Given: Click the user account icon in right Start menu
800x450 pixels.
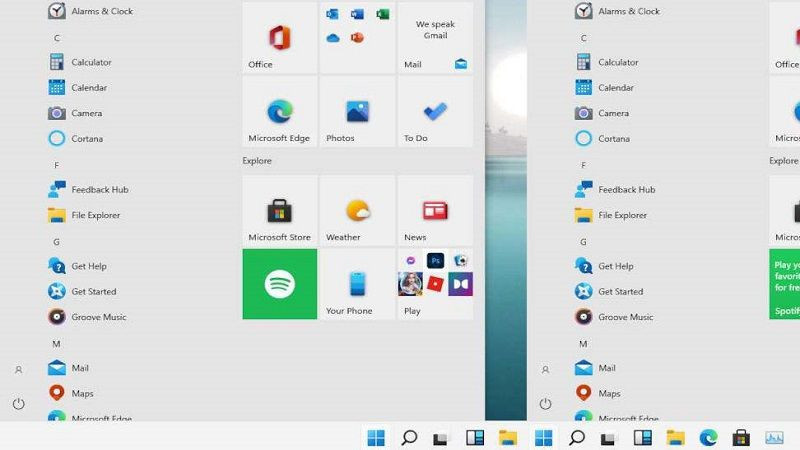Looking at the screenshot, I should pyautogui.click(x=545, y=370).
